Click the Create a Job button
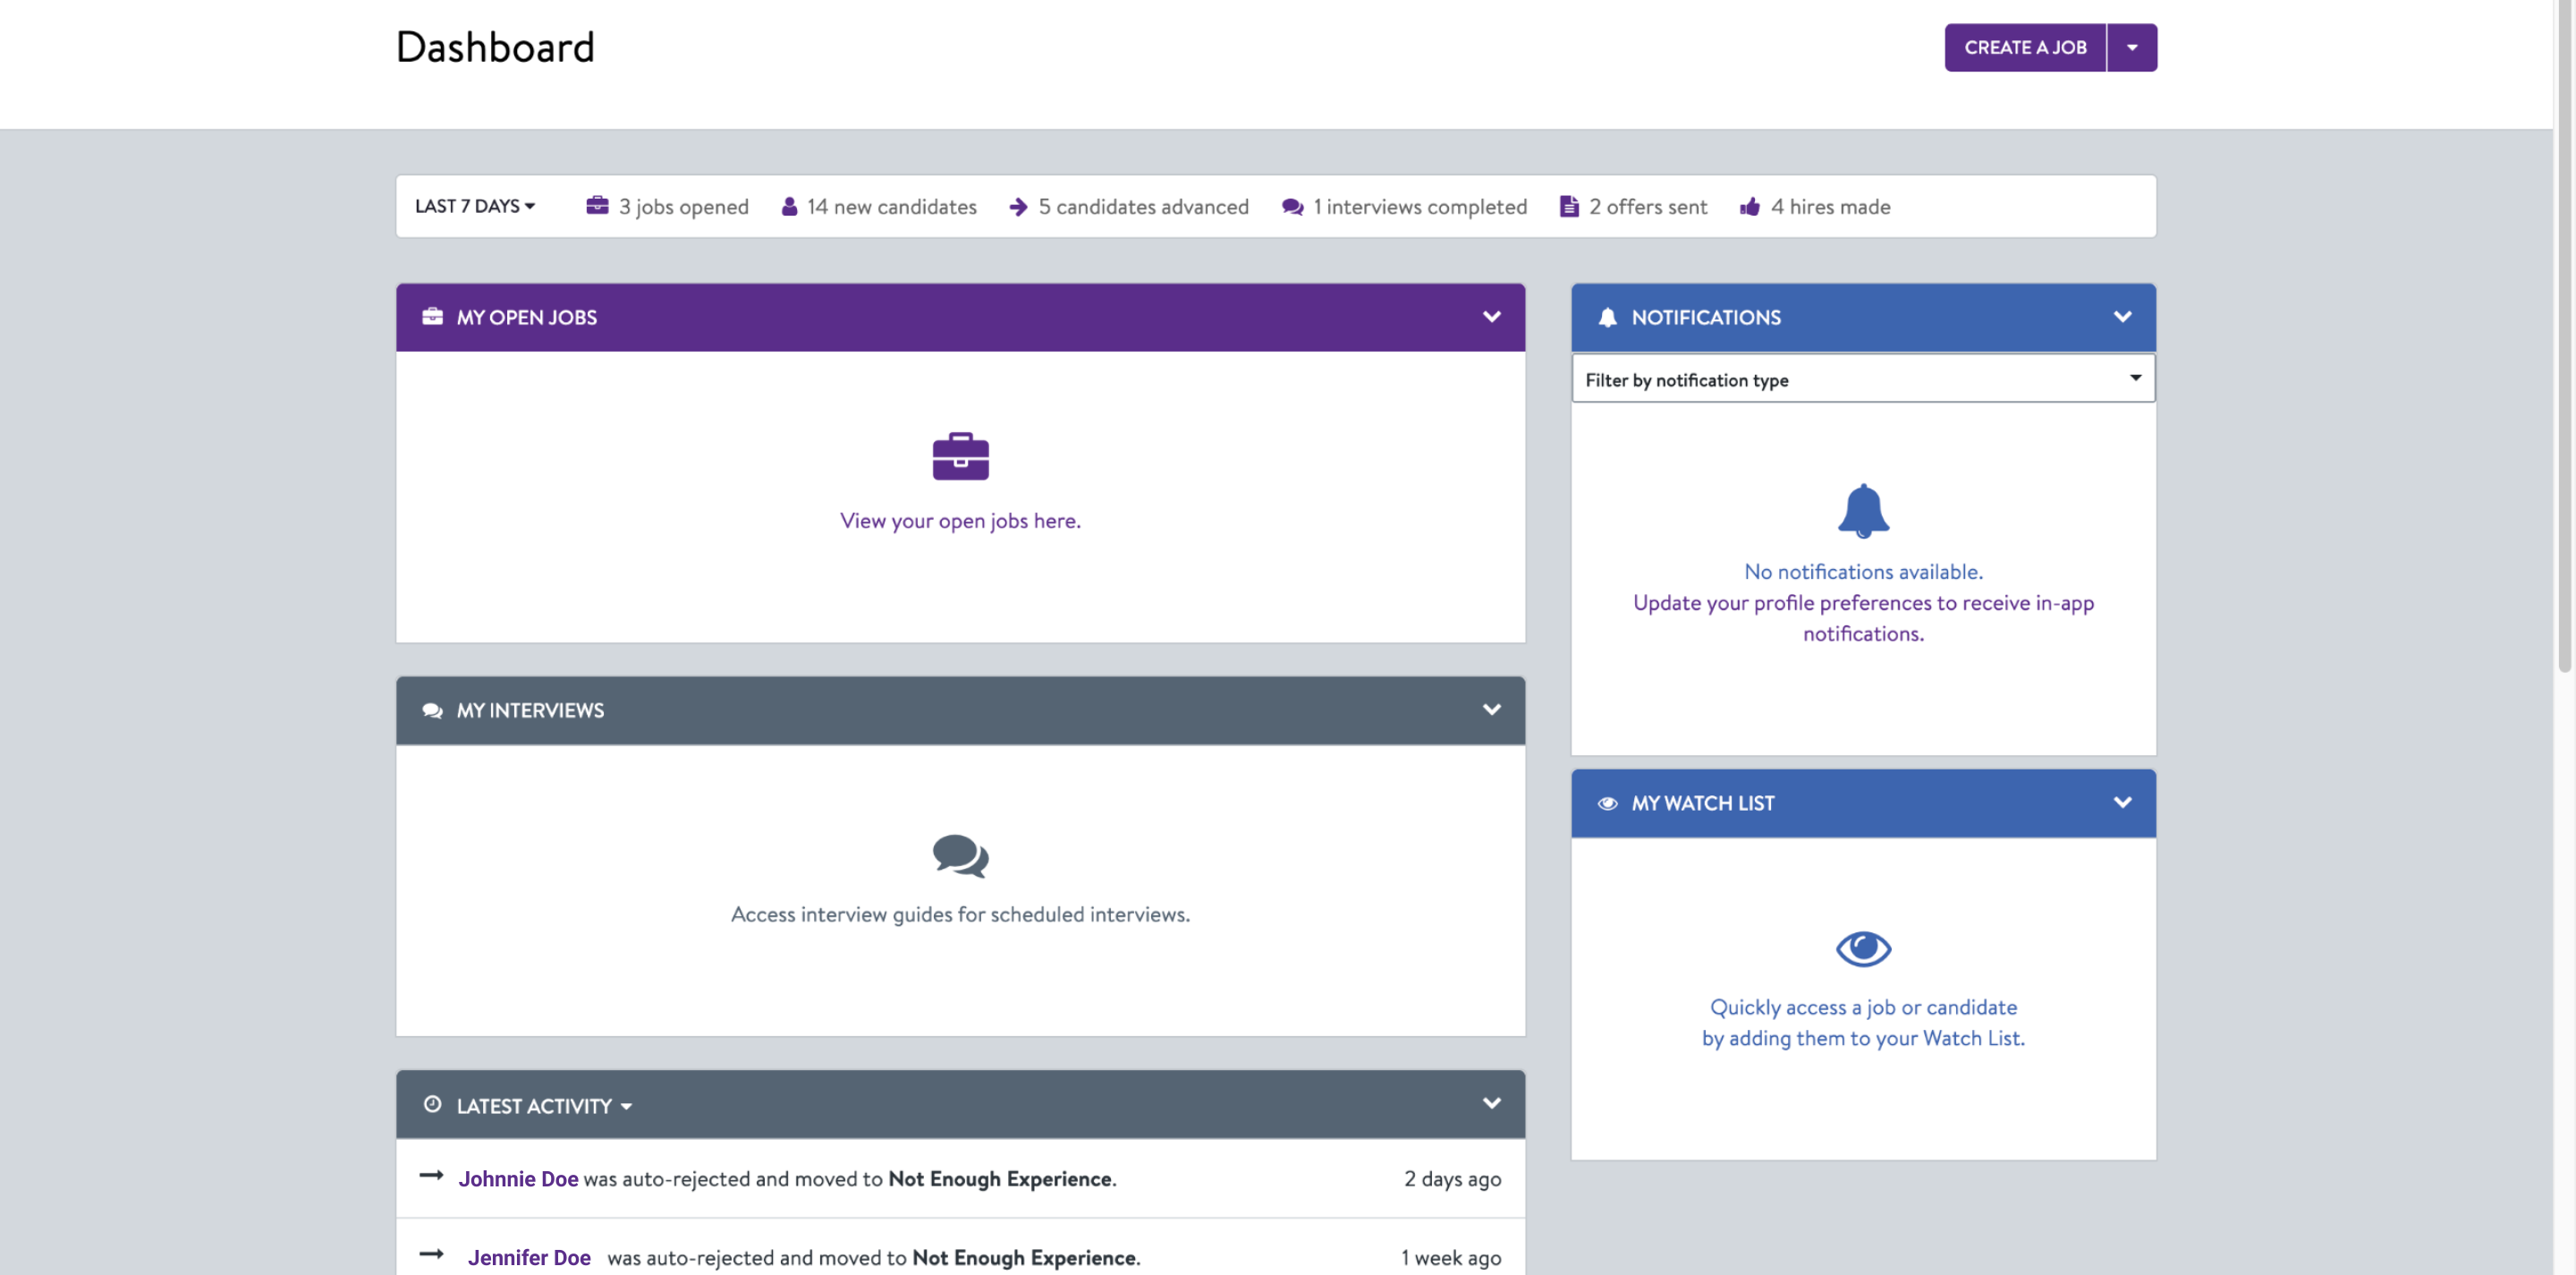Screen dimensions: 2576x1275 (2024, 47)
